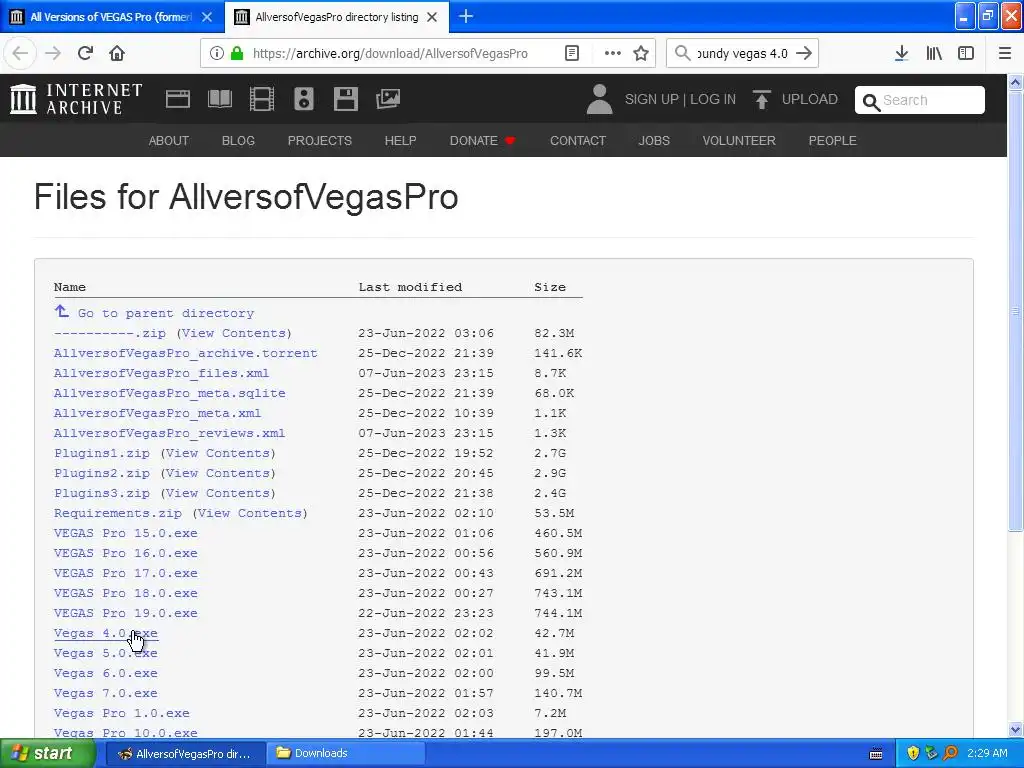The height and width of the screenshot is (768, 1024).
Task: Download Vegas 4.0.exe
Action: [106, 633]
